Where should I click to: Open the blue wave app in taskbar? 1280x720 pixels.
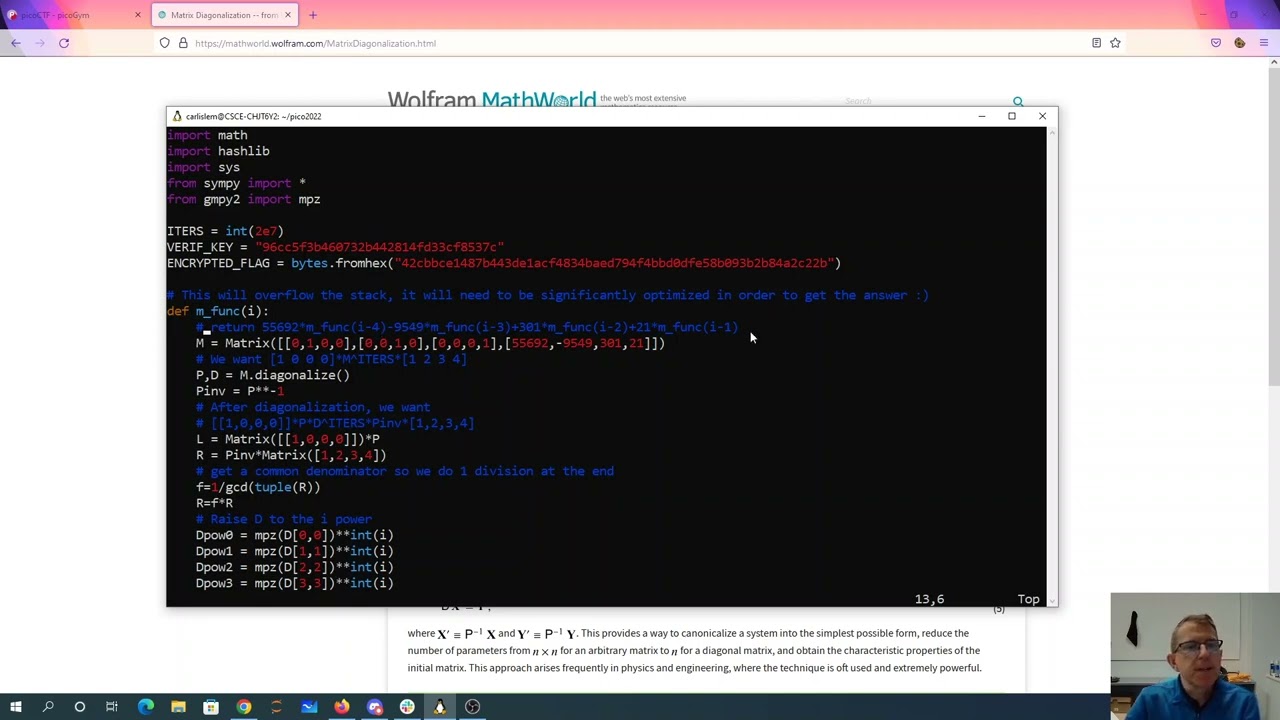(x=309, y=707)
